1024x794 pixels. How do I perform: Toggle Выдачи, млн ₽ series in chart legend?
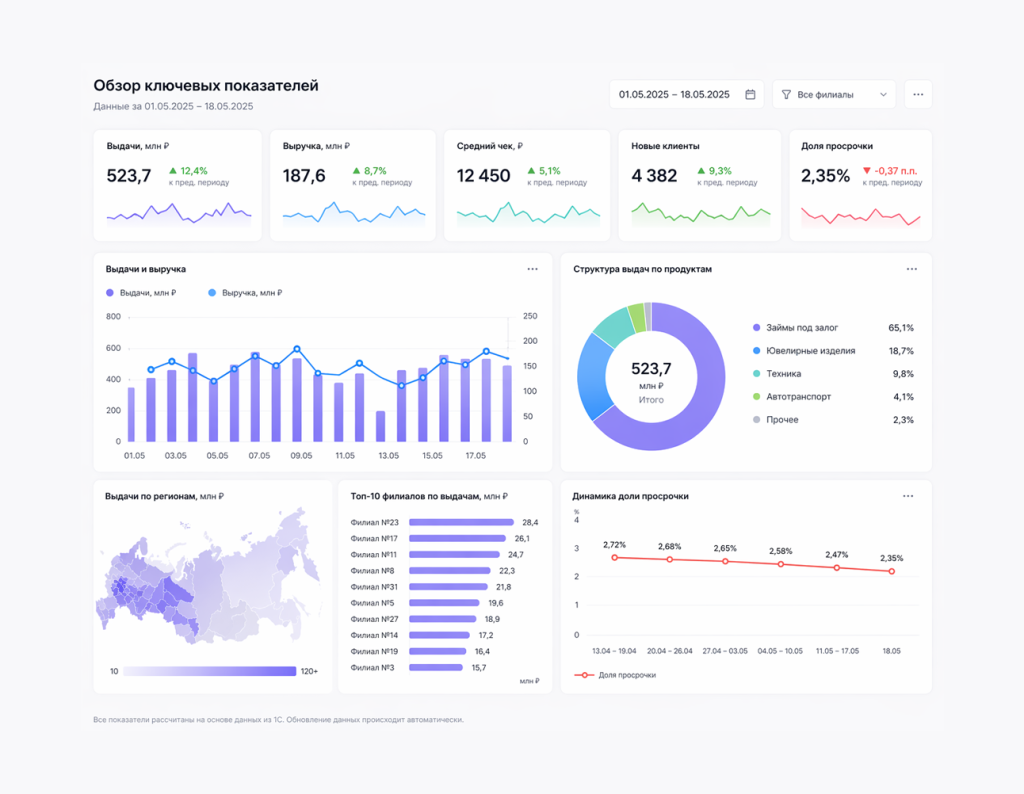tap(141, 293)
